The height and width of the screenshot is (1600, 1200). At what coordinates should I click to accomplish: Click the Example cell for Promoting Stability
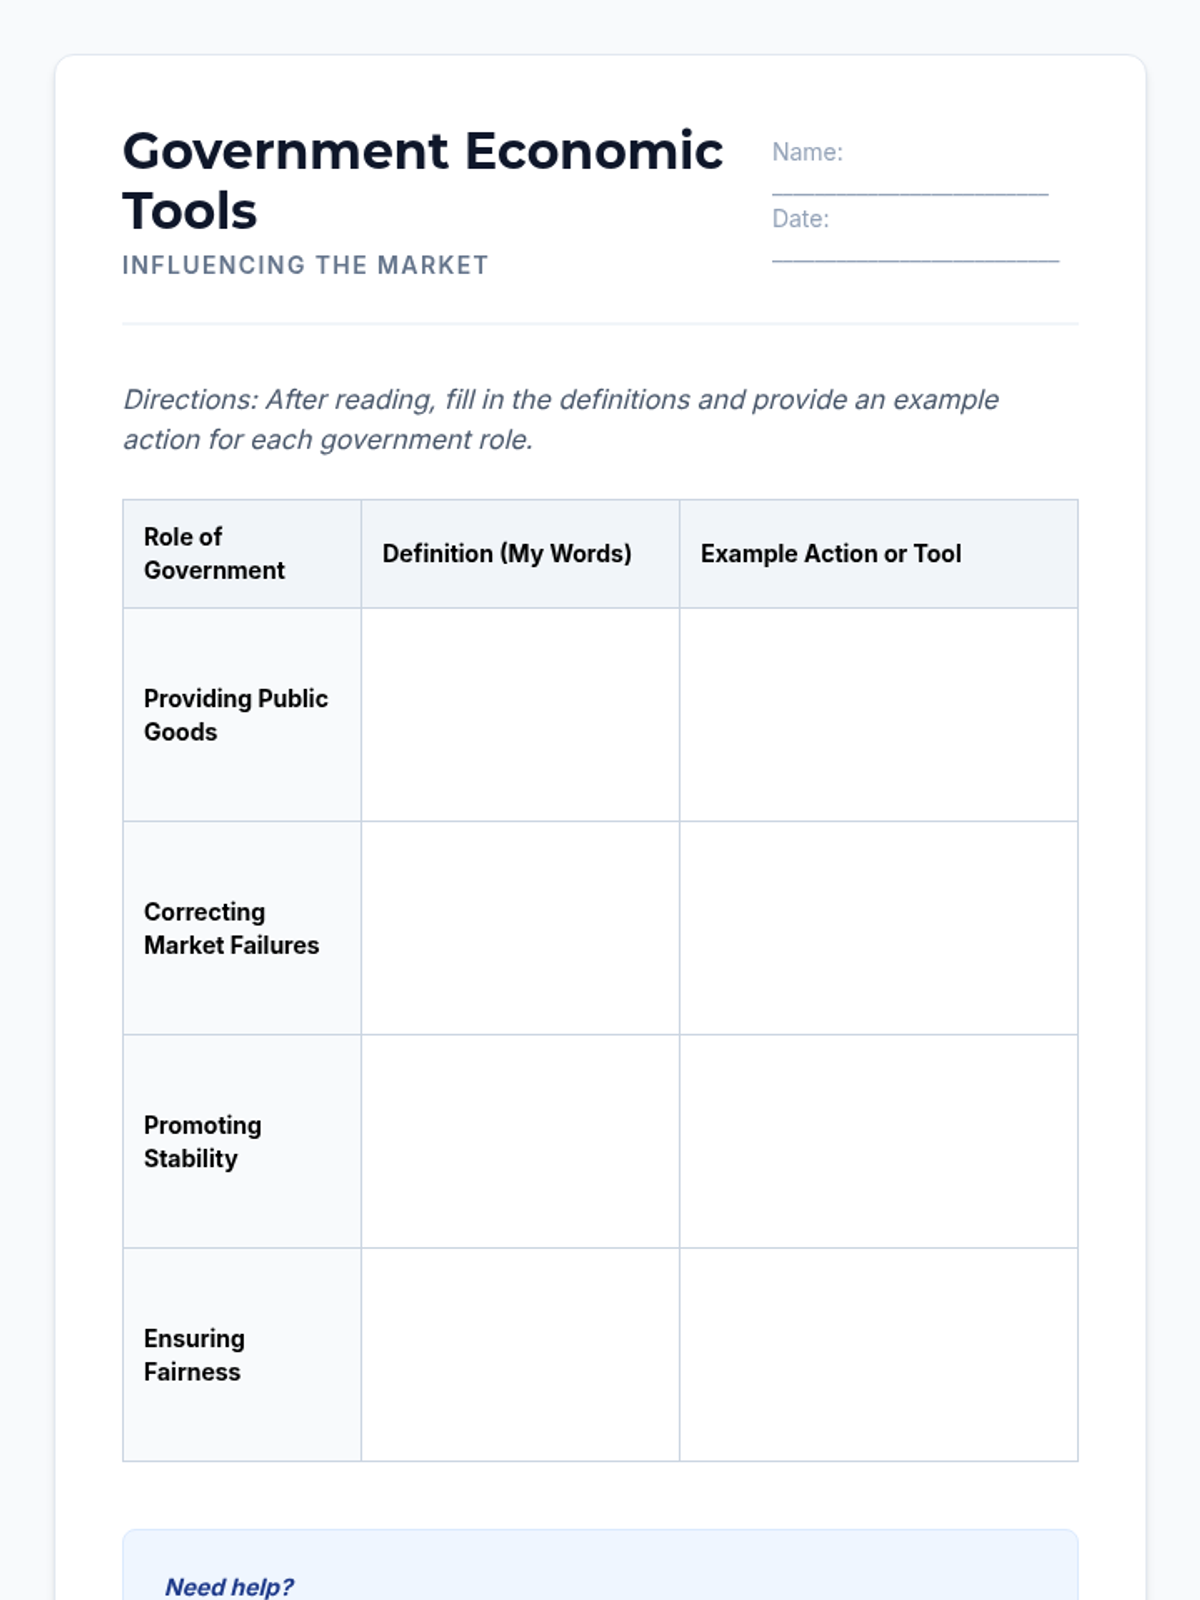(x=878, y=1142)
